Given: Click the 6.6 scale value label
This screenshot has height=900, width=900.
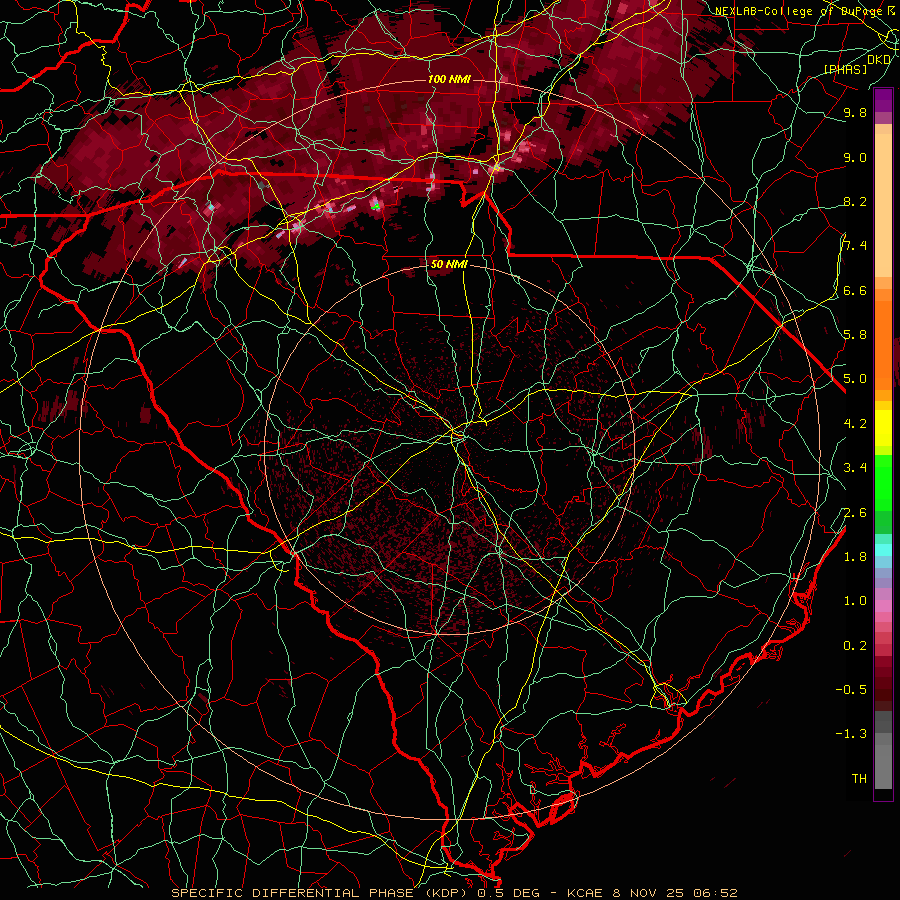Looking at the screenshot, I should (x=855, y=290).
